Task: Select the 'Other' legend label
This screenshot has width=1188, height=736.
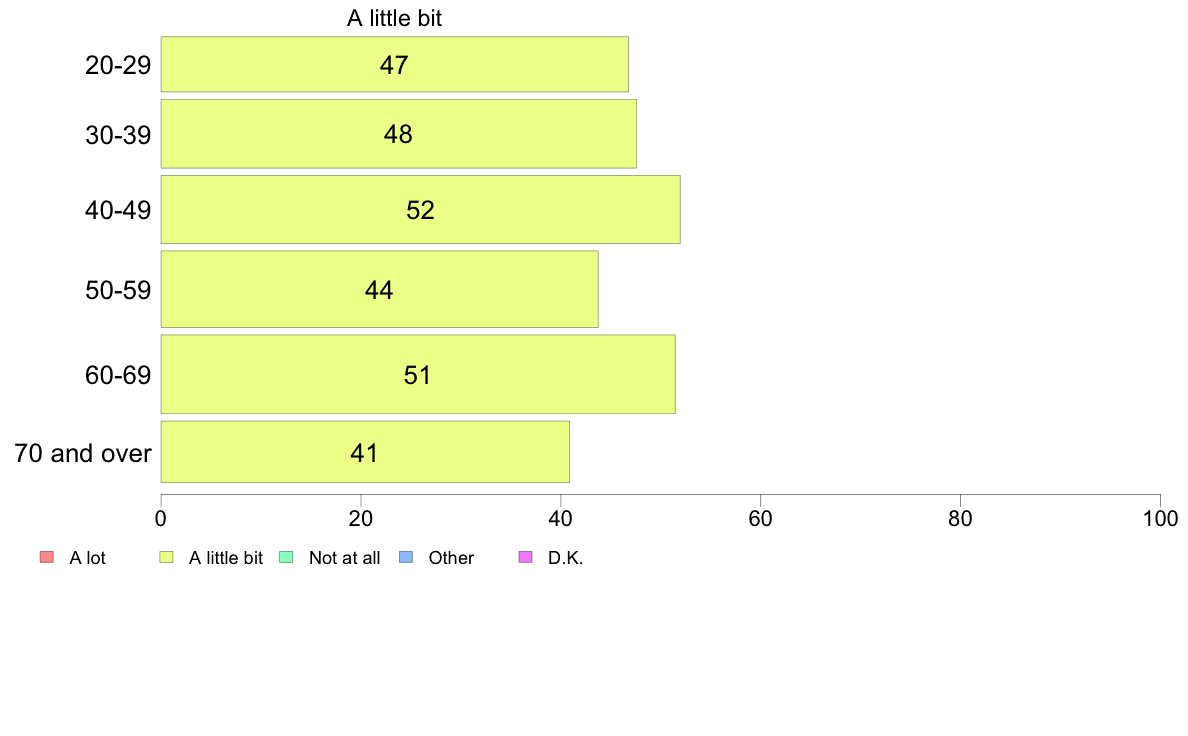Action: tap(451, 558)
